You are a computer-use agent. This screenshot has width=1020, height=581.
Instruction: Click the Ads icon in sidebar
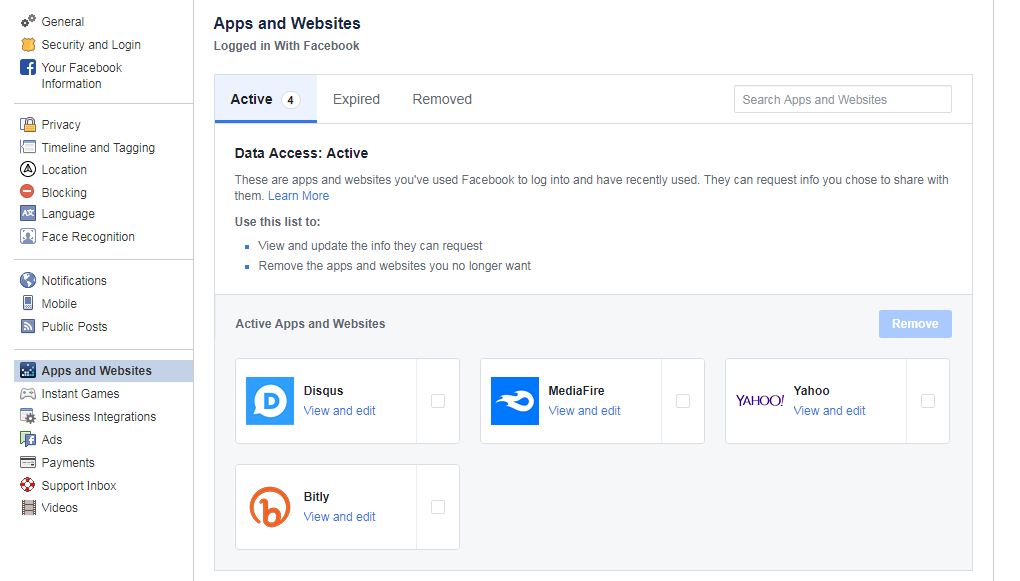(x=28, y=439)
